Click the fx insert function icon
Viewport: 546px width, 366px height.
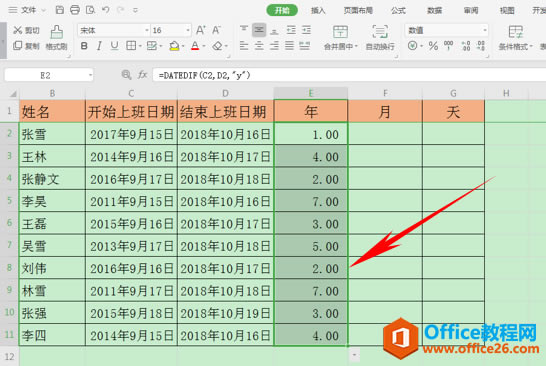tap(142, 75)
